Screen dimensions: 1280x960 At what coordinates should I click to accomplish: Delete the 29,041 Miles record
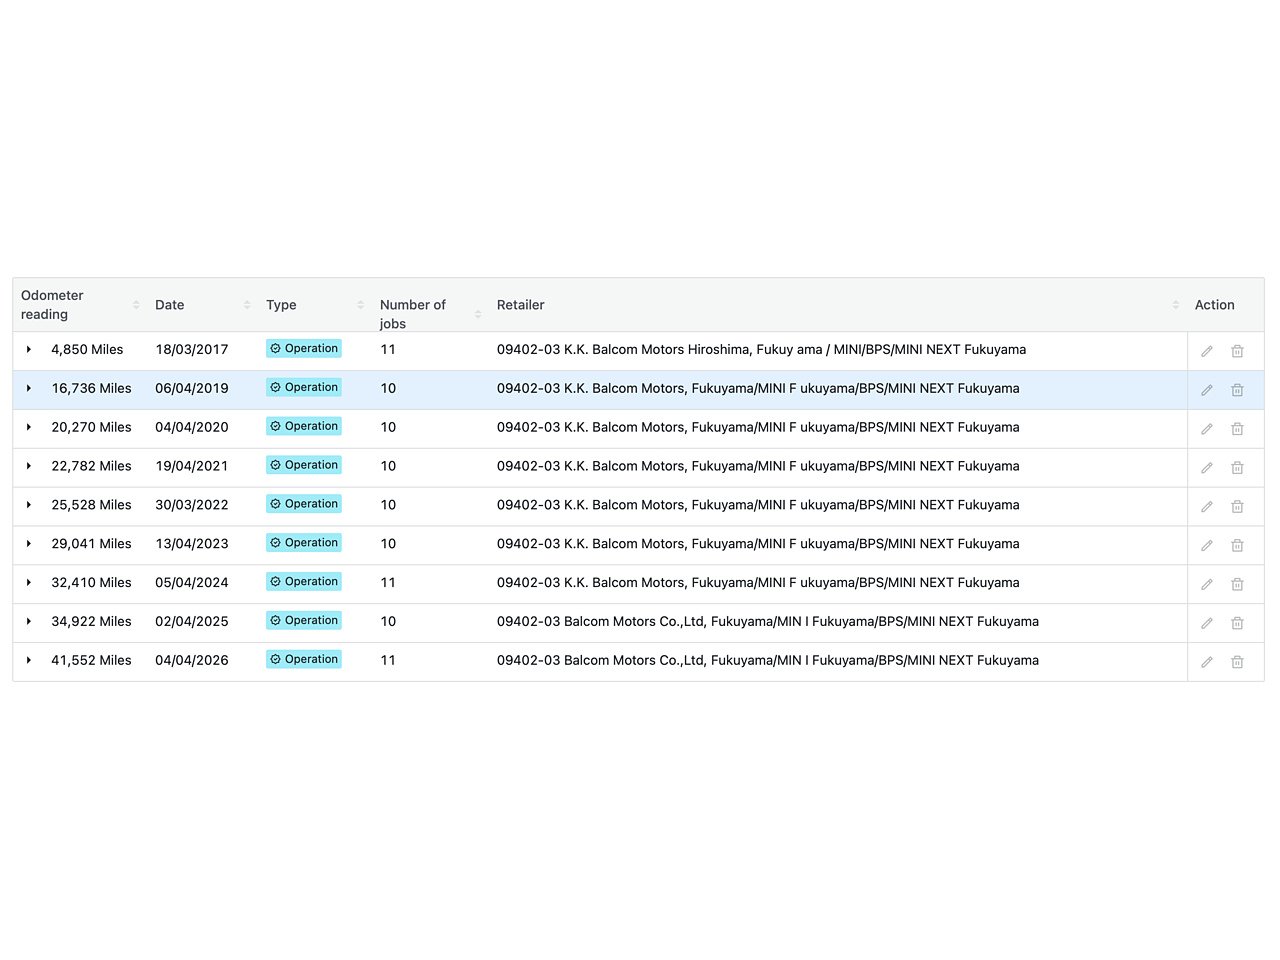(x=1237, y=546)
